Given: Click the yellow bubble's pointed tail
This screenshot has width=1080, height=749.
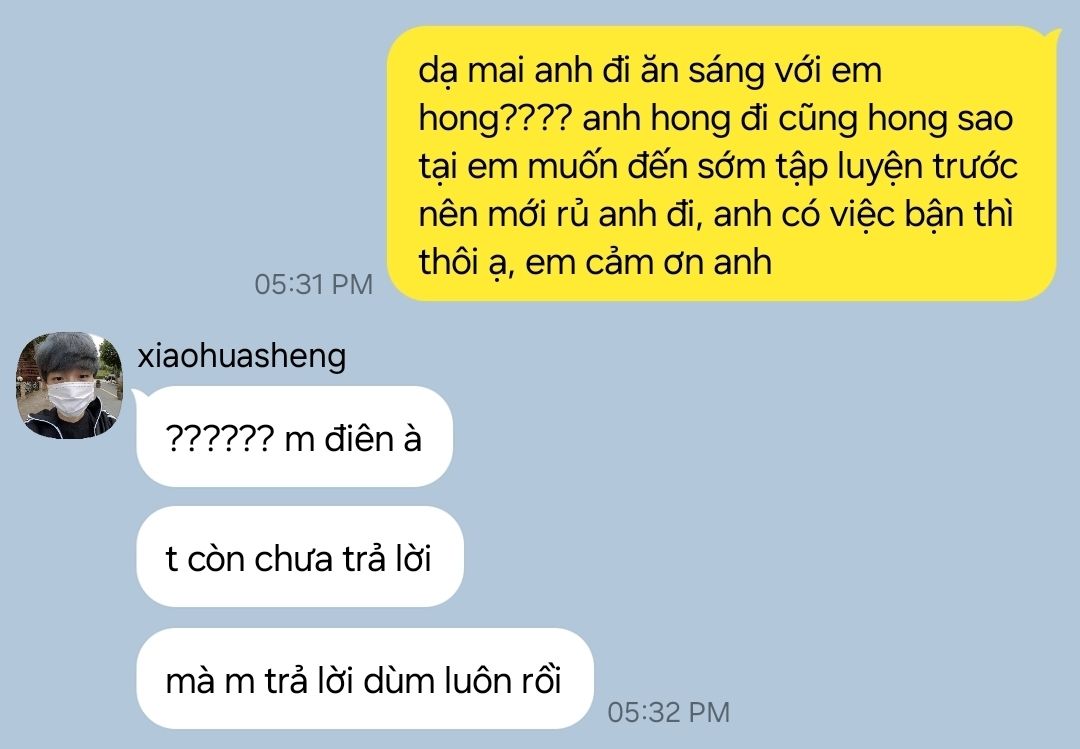Looking at the screenshot, I should tap(1053, 32).
